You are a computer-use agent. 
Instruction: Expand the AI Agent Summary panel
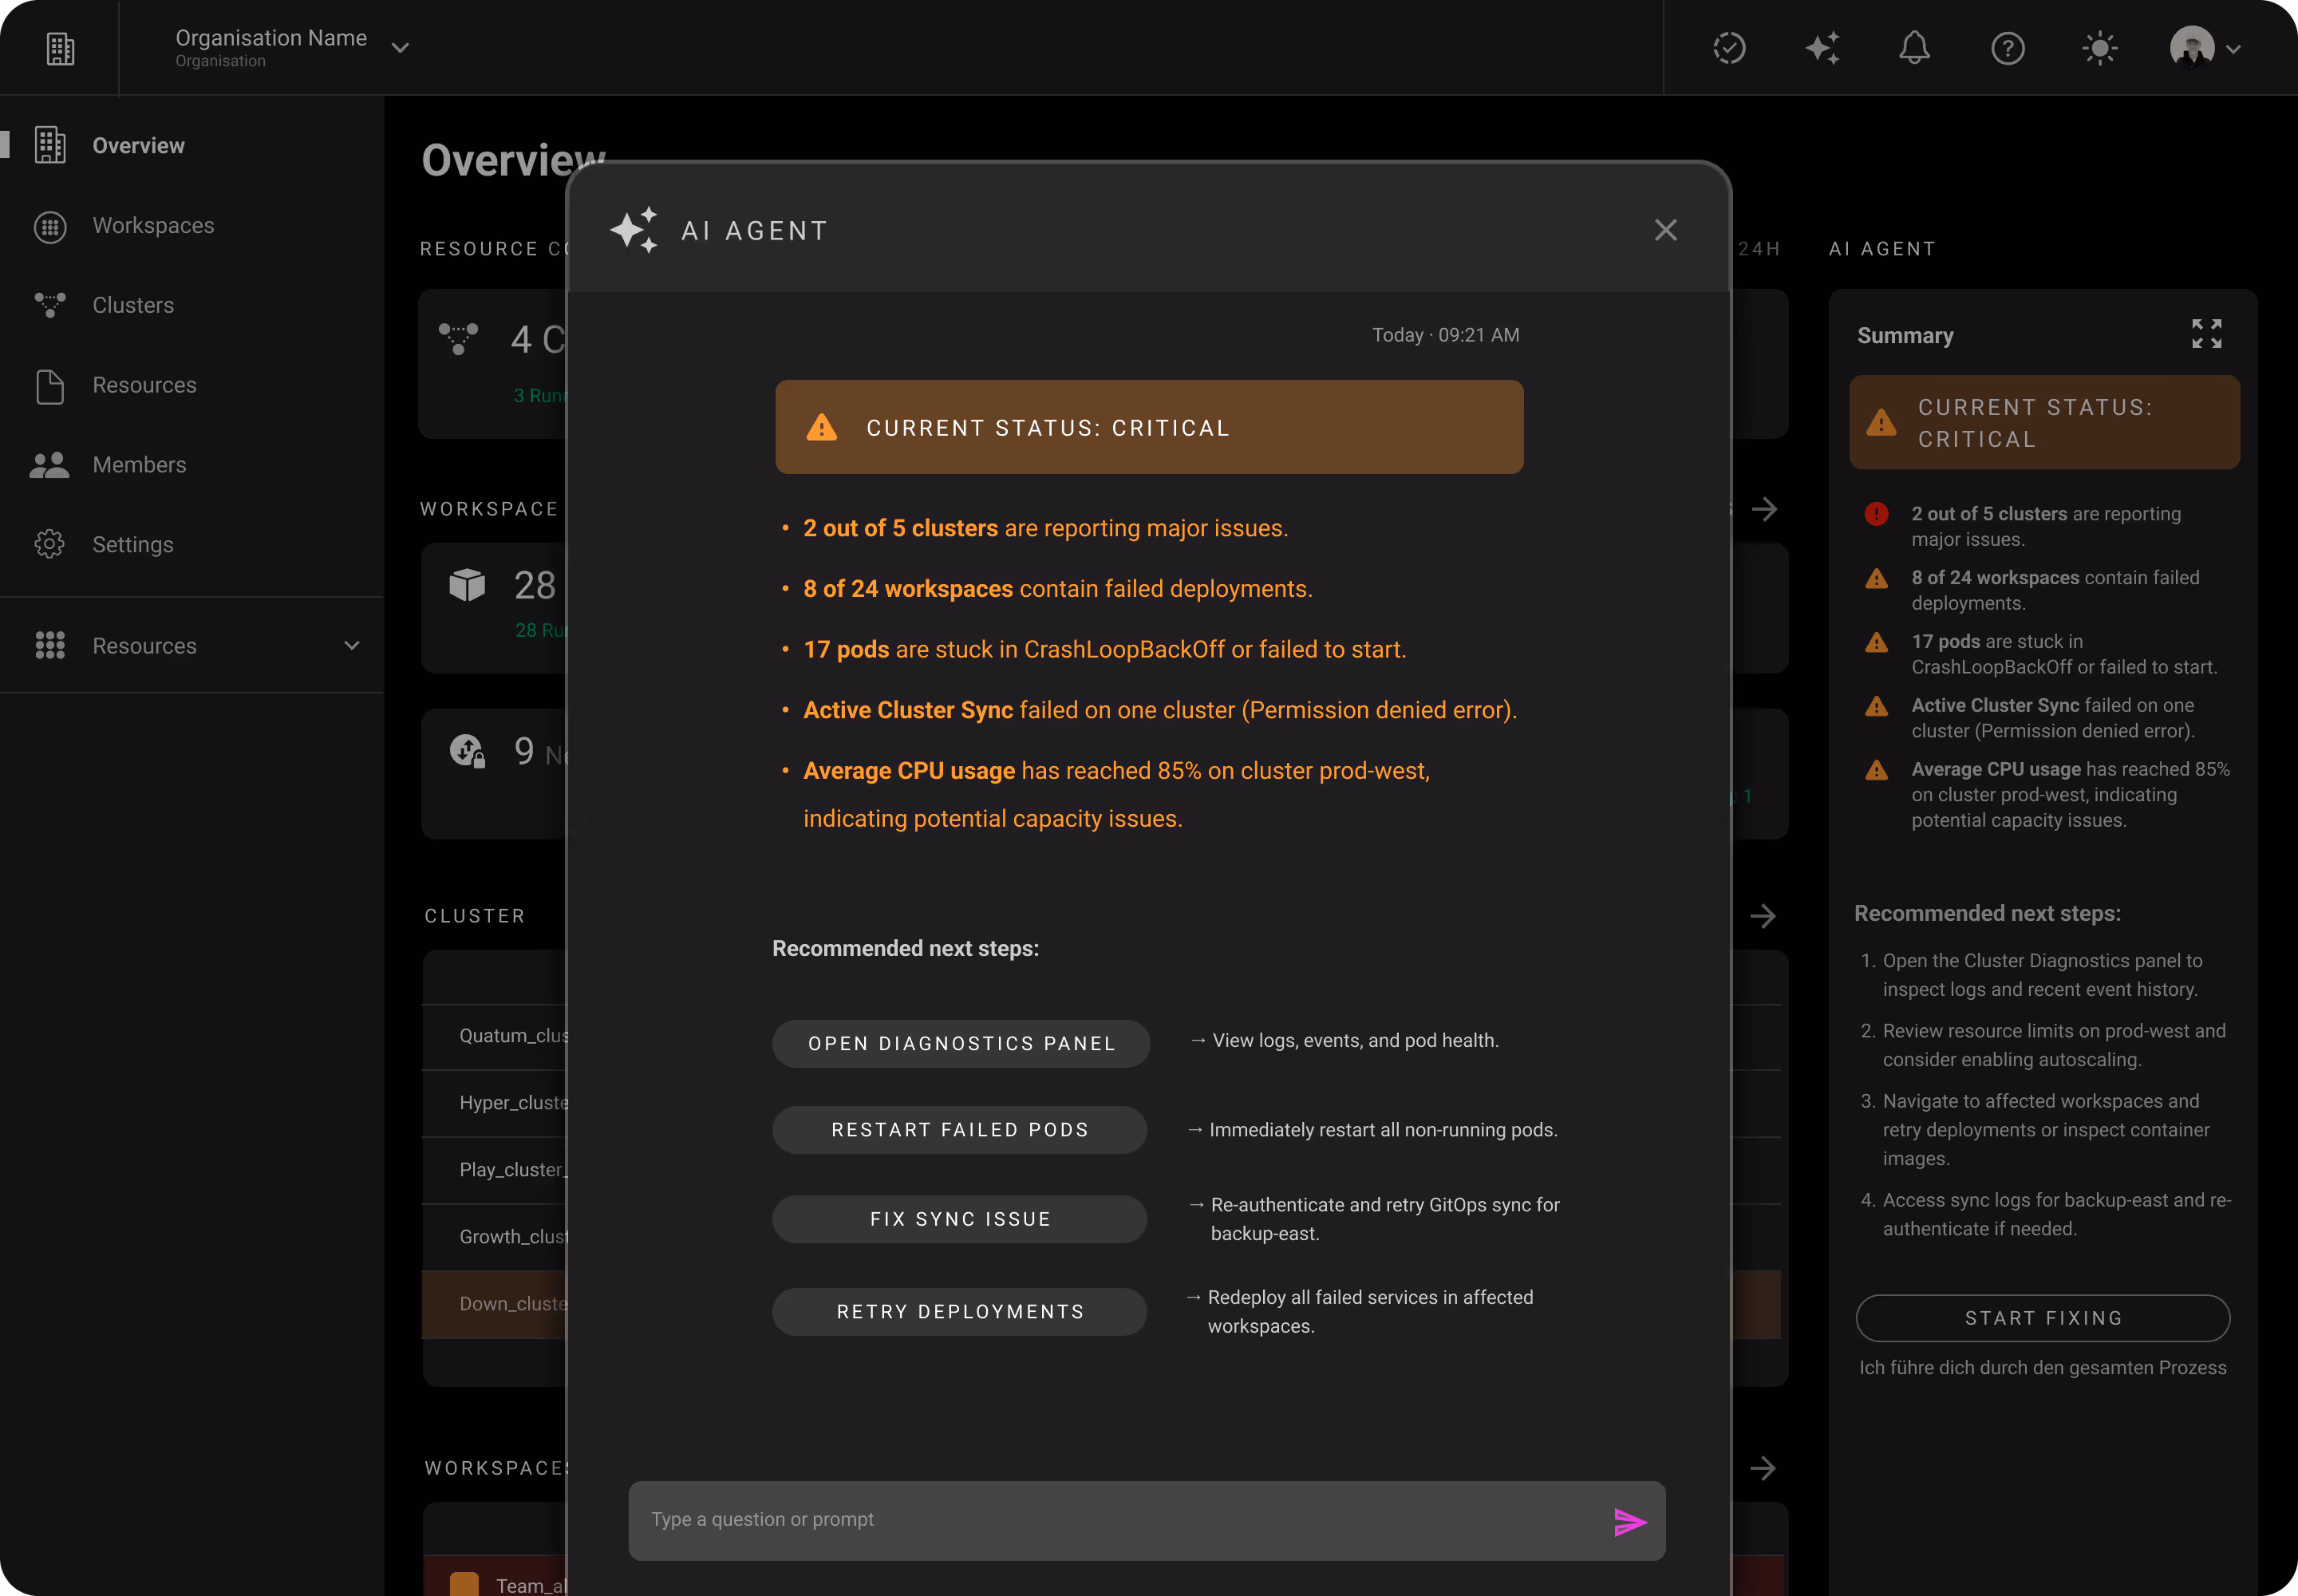coord(2206,334)
